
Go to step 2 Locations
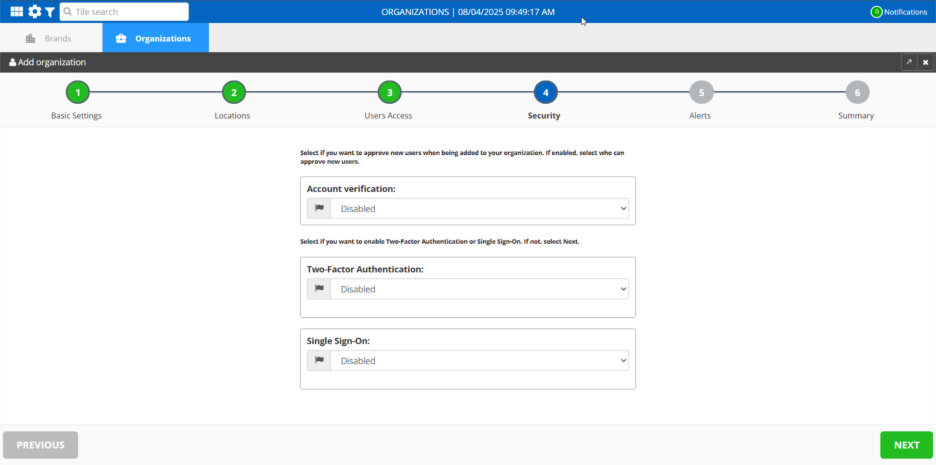tap(233, 93)
